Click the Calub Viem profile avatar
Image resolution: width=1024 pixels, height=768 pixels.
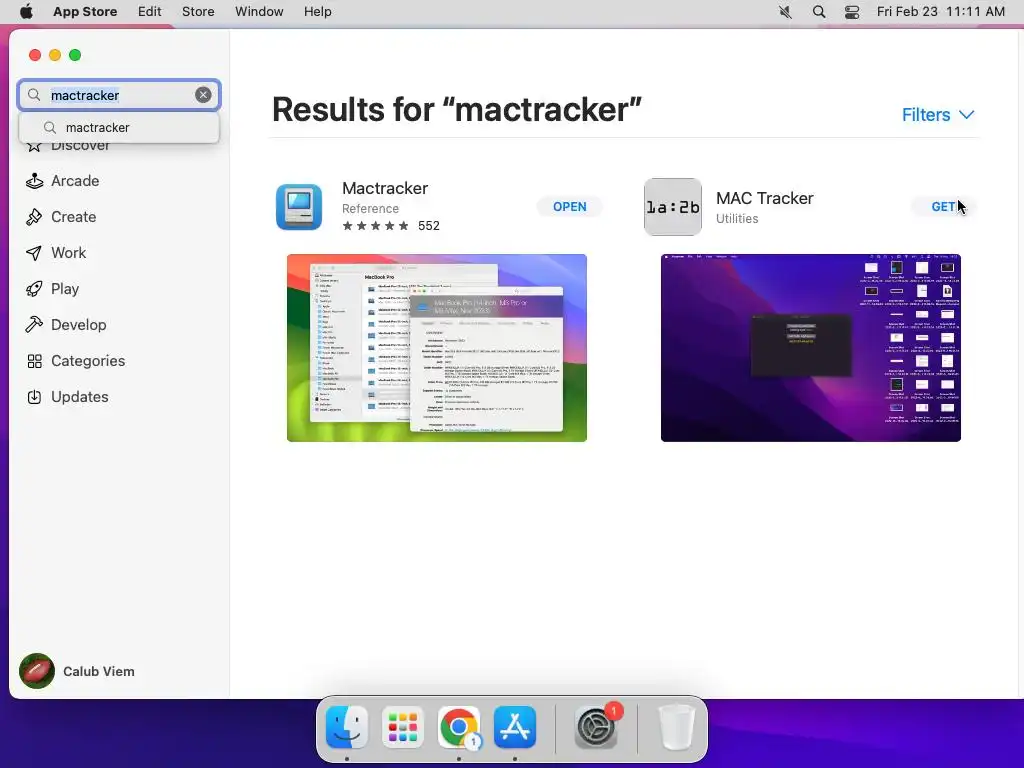tap(37, 671)
